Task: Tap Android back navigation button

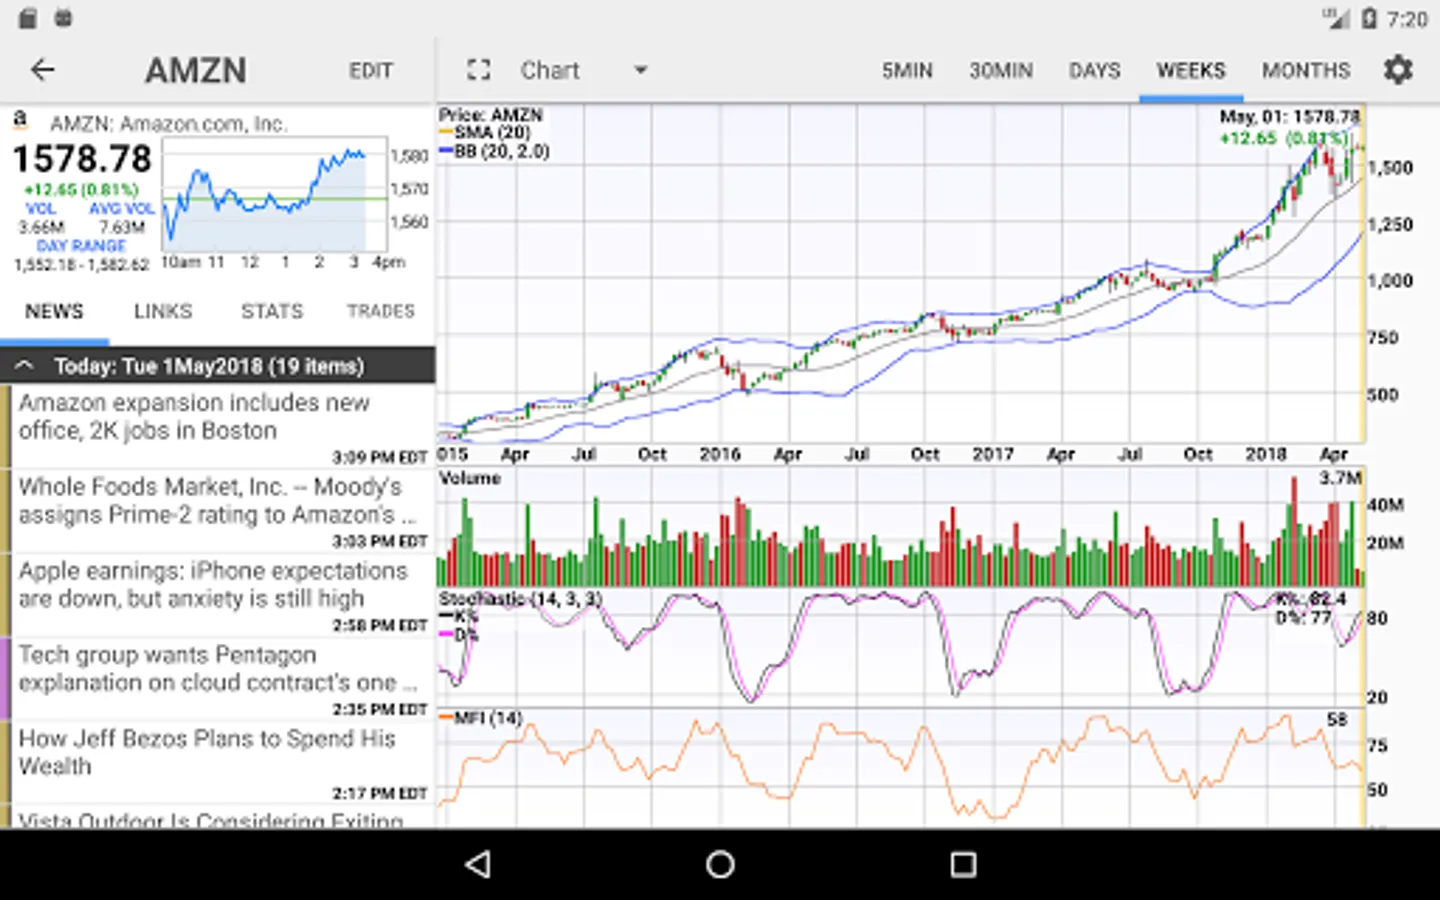Action: click(x=479, y=864)
